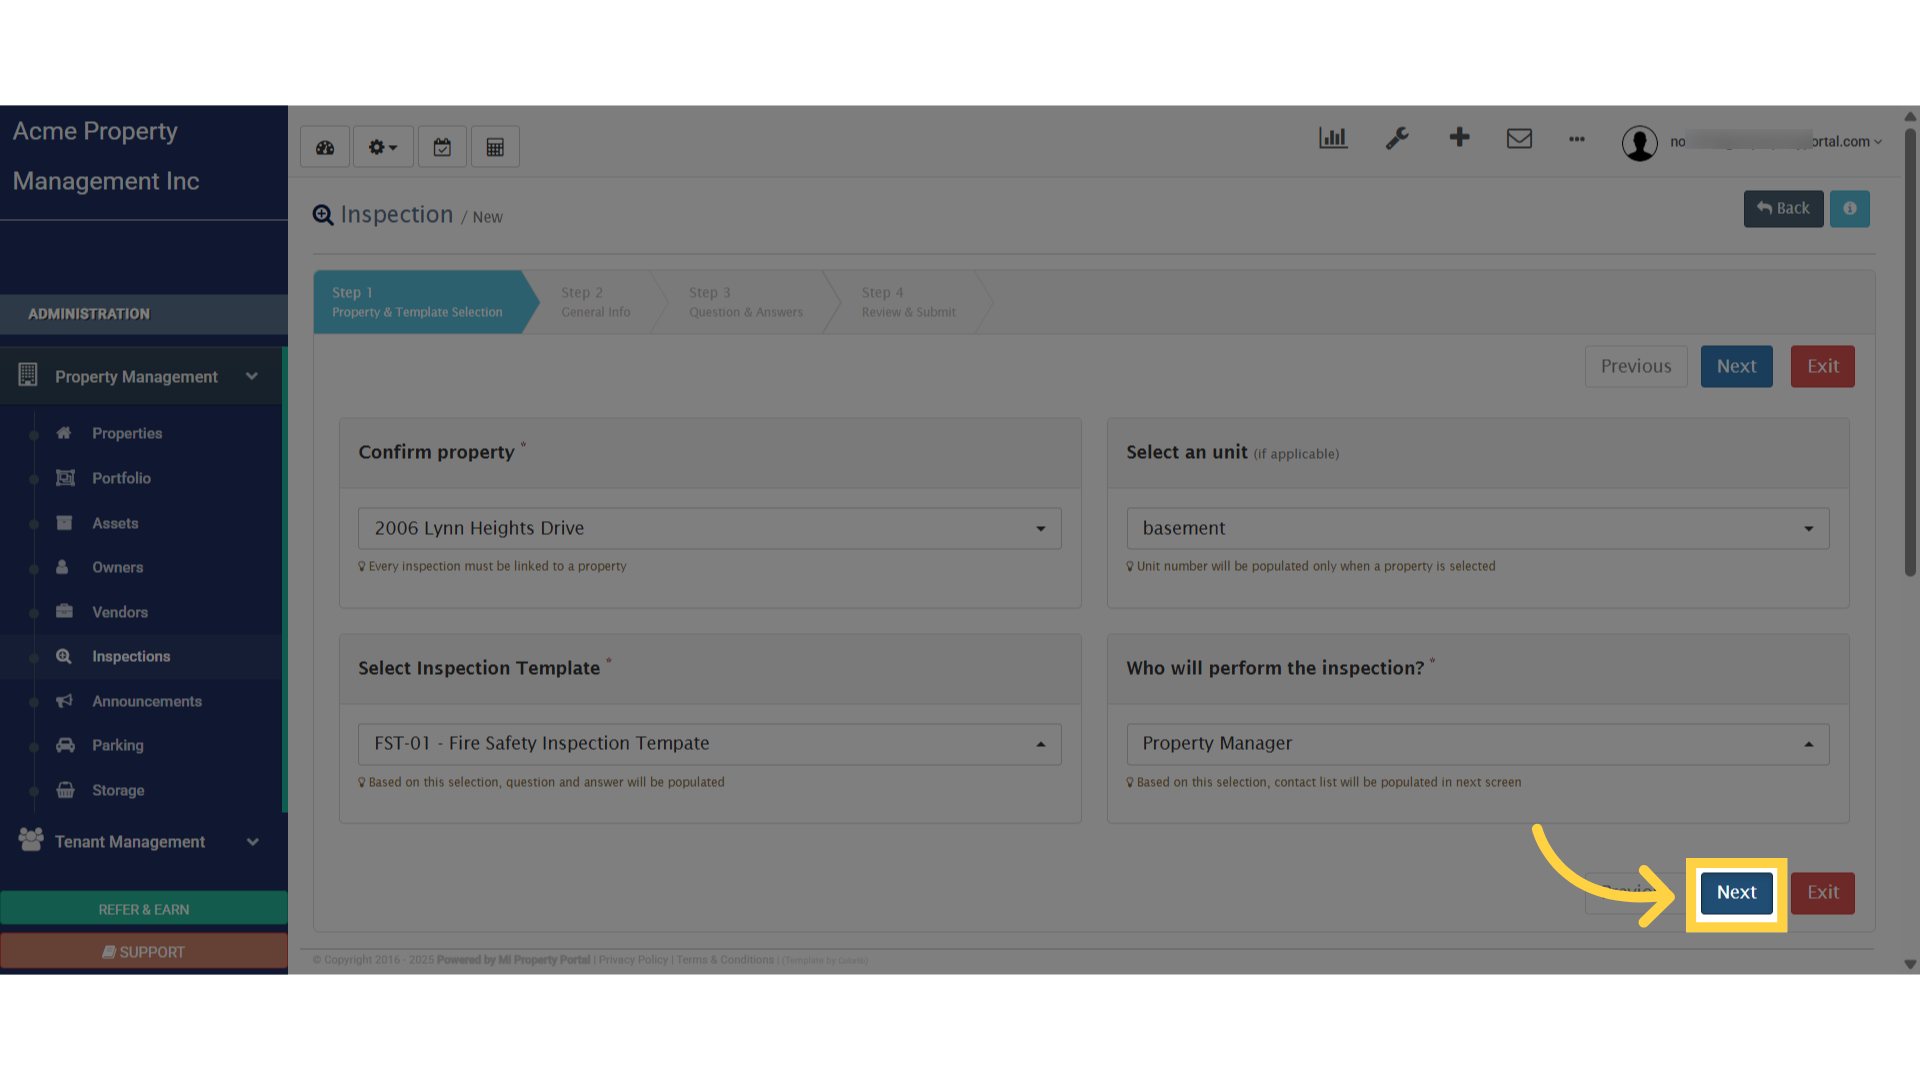Open Inspections in the sidebar
The image size is (1920, 1080).
tap(131, 657)
